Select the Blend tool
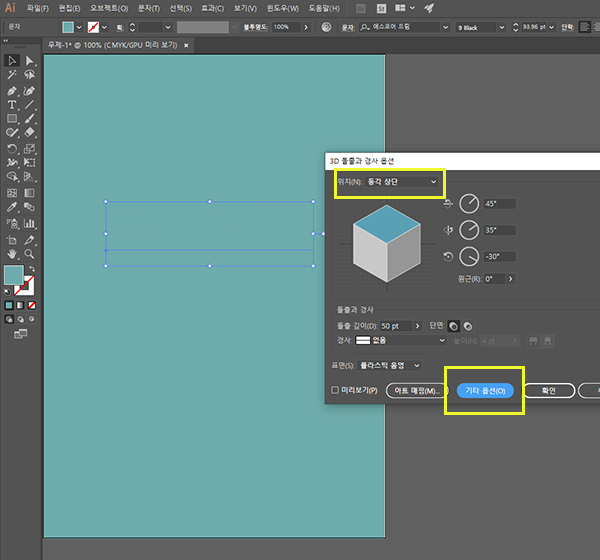Image resolution: width=600 pixels, height=560 pixels. click(29, 207)
